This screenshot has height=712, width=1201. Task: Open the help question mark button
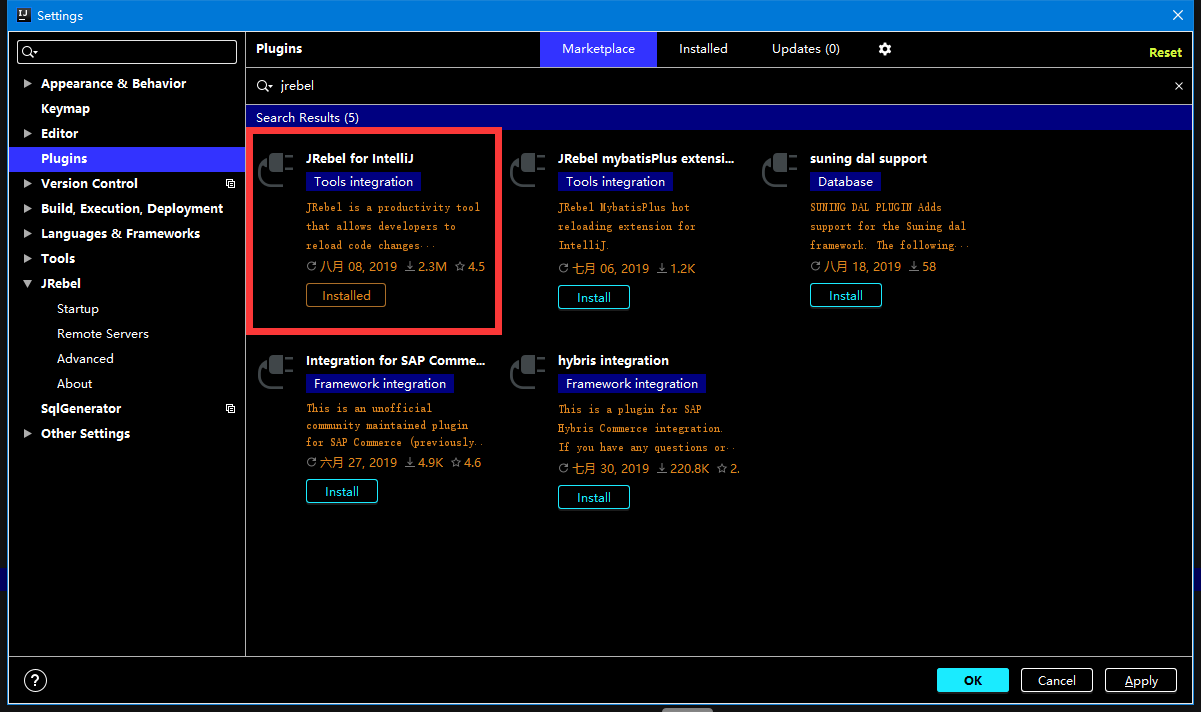(x=35, y=681)
